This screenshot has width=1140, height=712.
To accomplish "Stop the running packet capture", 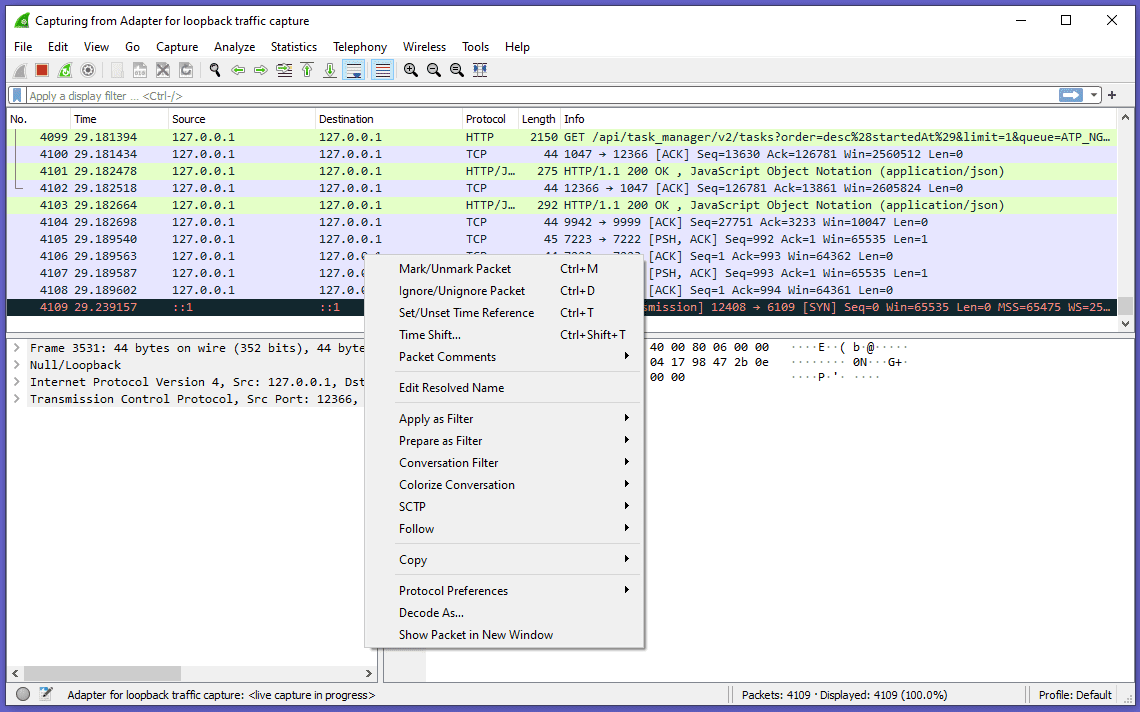I will click(x=42, y=70).
